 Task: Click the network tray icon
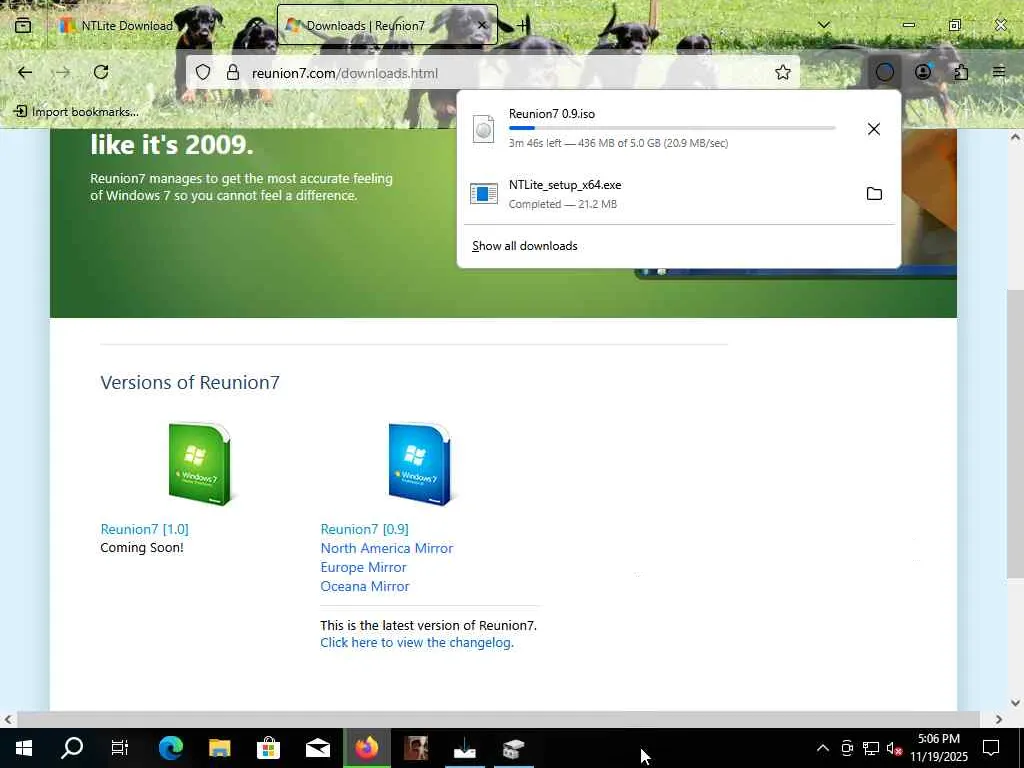[x=871, y=748]
